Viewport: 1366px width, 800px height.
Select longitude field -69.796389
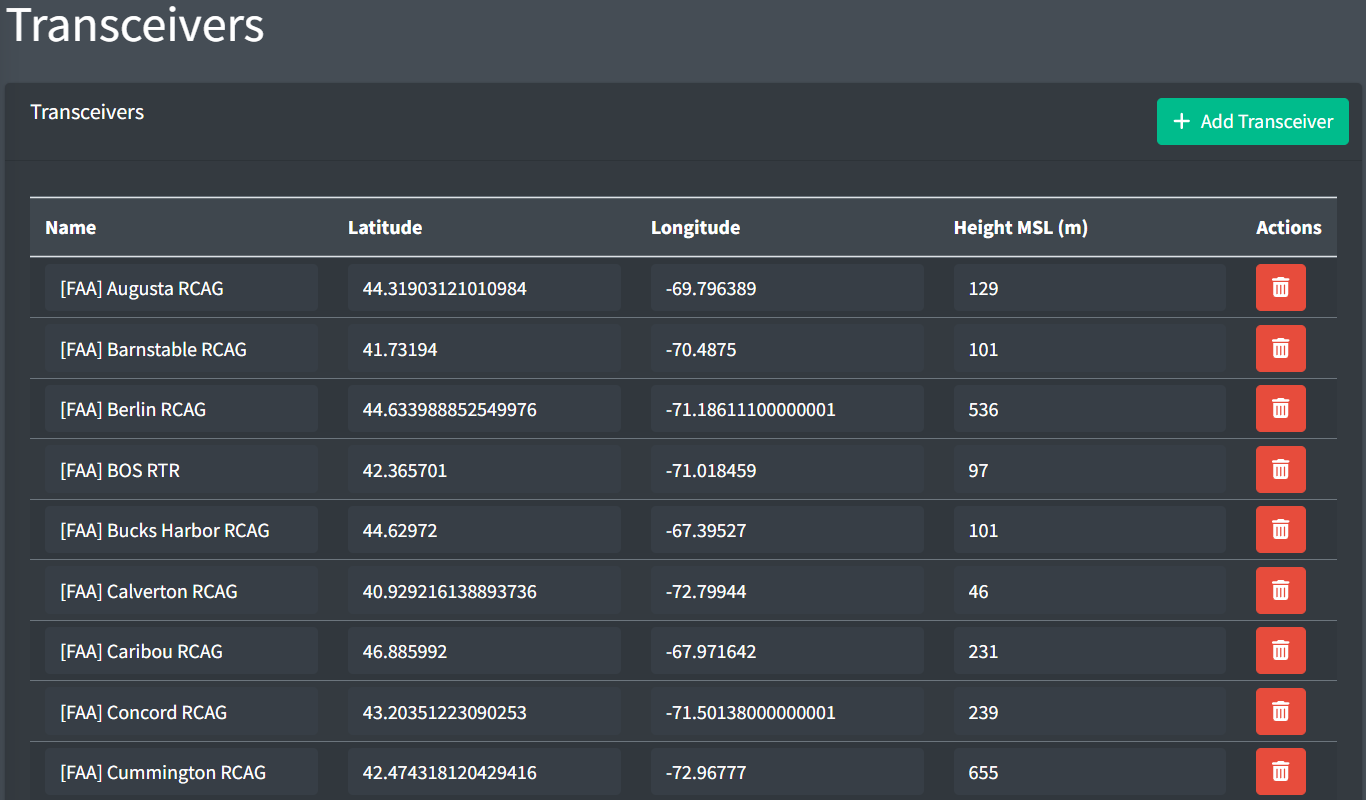click(787, 288)
